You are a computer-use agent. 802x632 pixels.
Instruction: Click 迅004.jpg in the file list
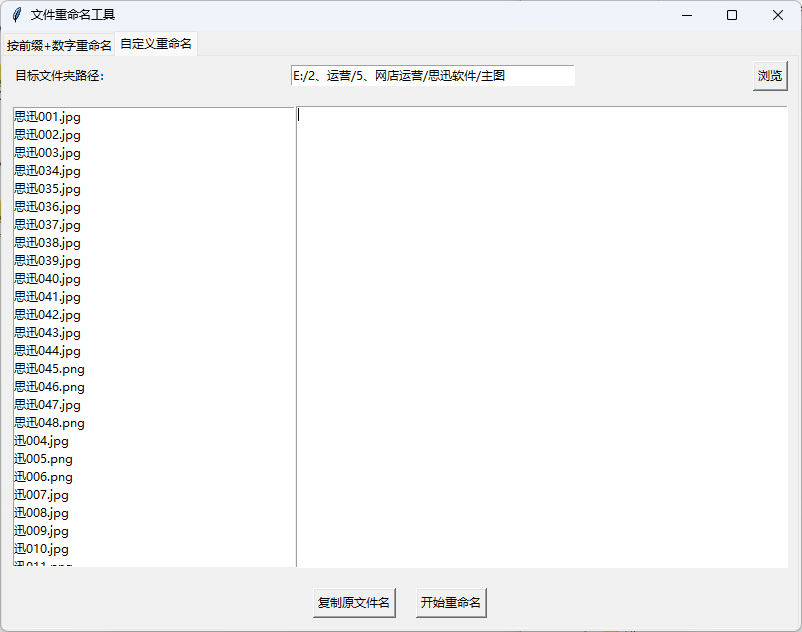(x=42, y=441)
